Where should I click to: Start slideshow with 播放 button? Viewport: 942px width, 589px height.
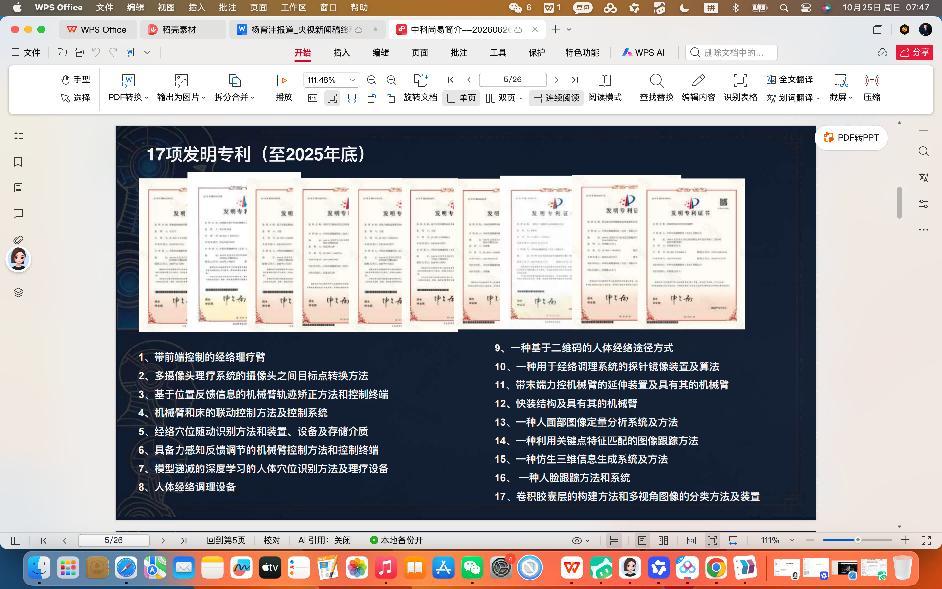[283, 88]
